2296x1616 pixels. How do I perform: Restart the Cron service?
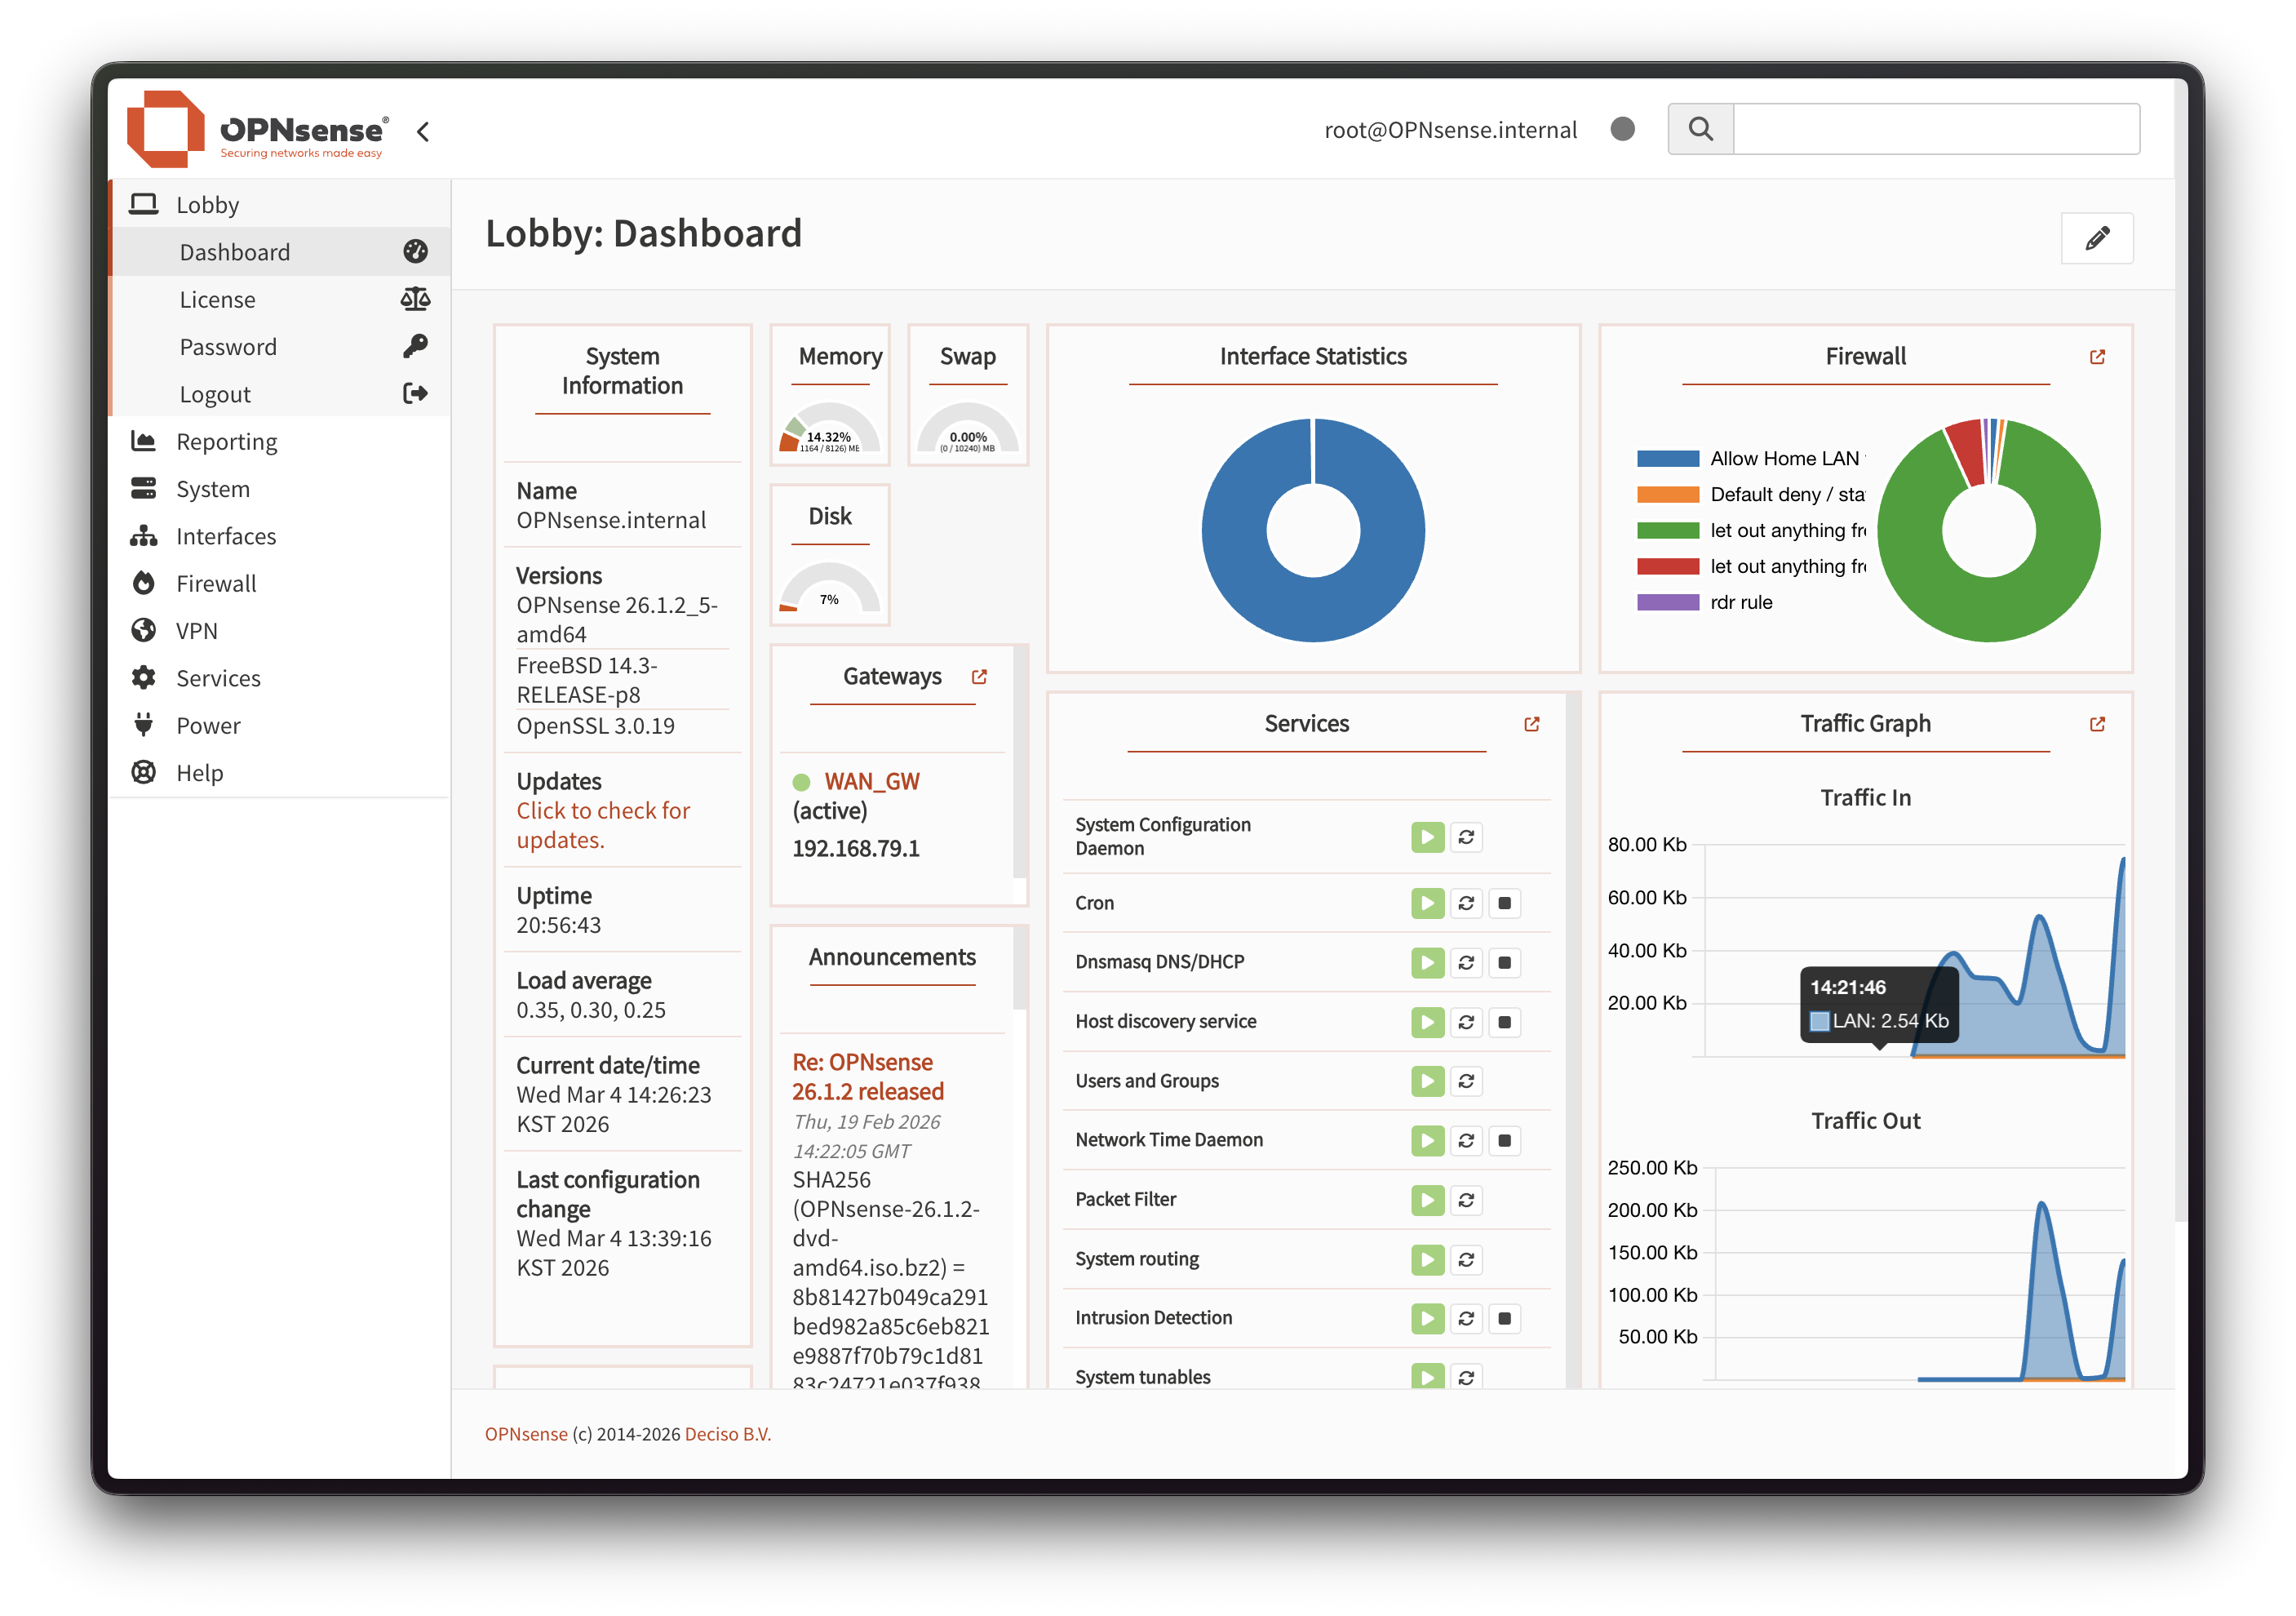point(1466,903)
